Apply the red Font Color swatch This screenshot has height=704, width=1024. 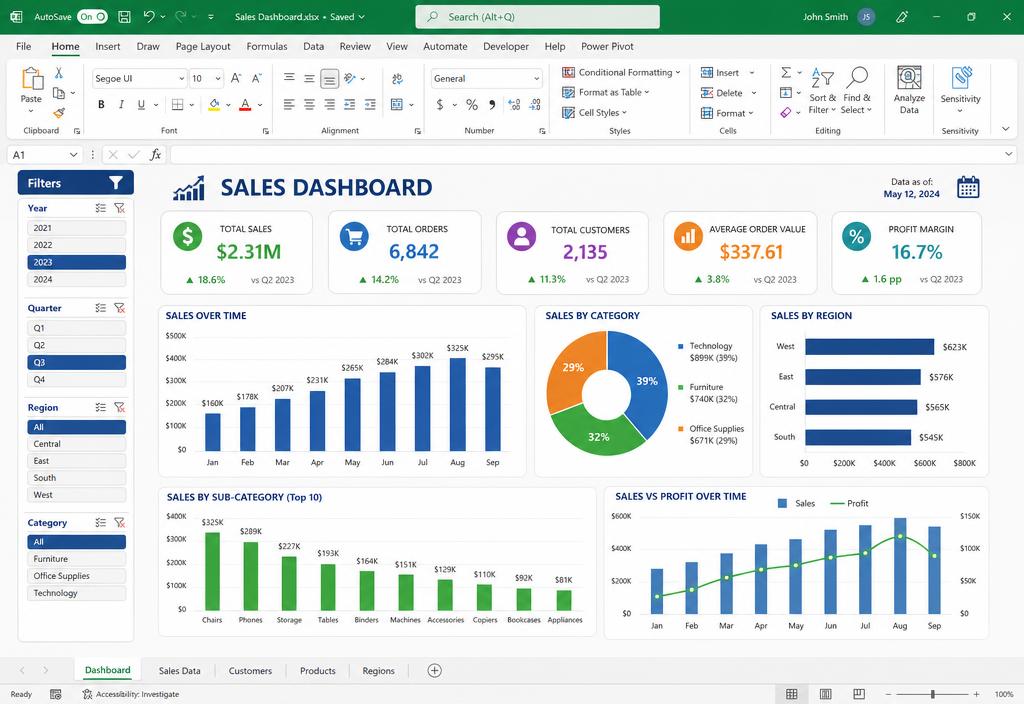(246, 104)
